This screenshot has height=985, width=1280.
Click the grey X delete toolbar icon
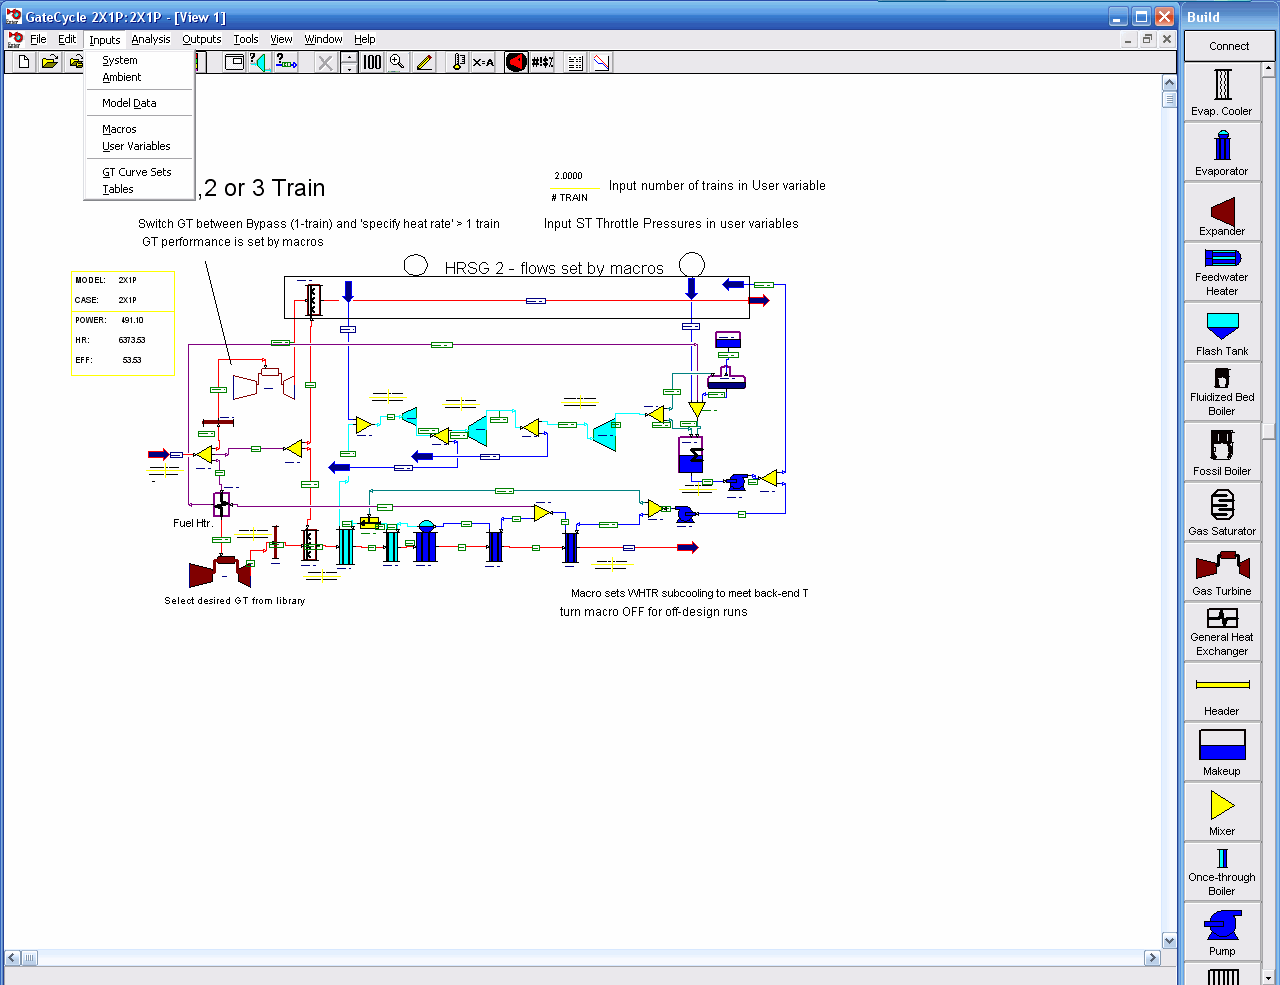tap(325, 62)
